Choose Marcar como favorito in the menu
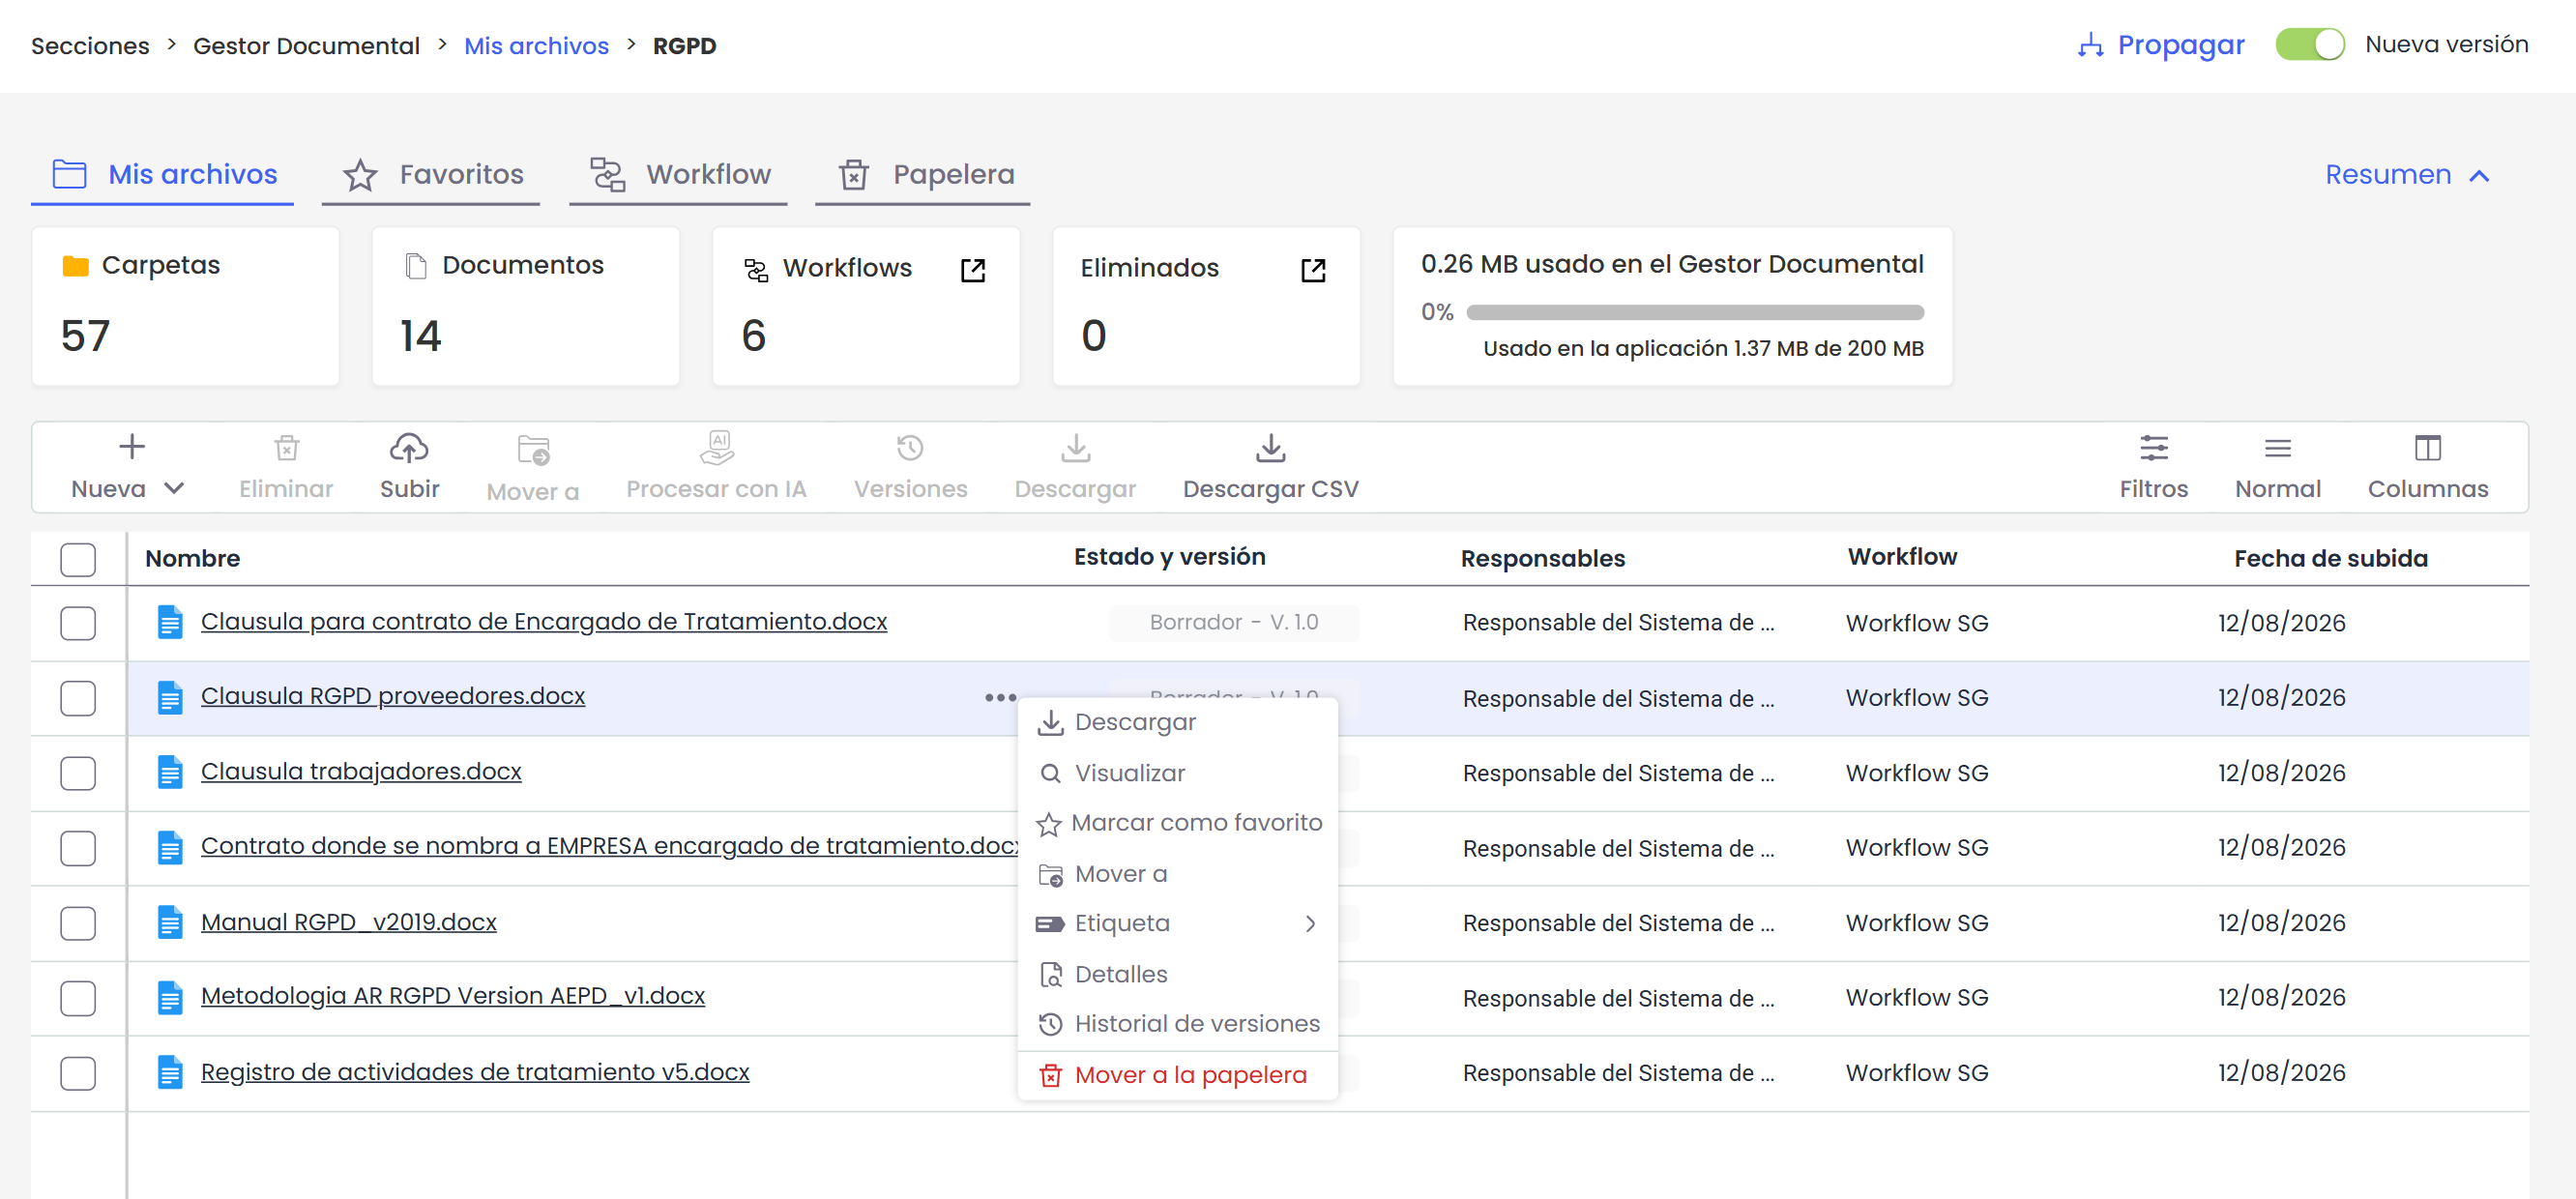 point(1178,823)
